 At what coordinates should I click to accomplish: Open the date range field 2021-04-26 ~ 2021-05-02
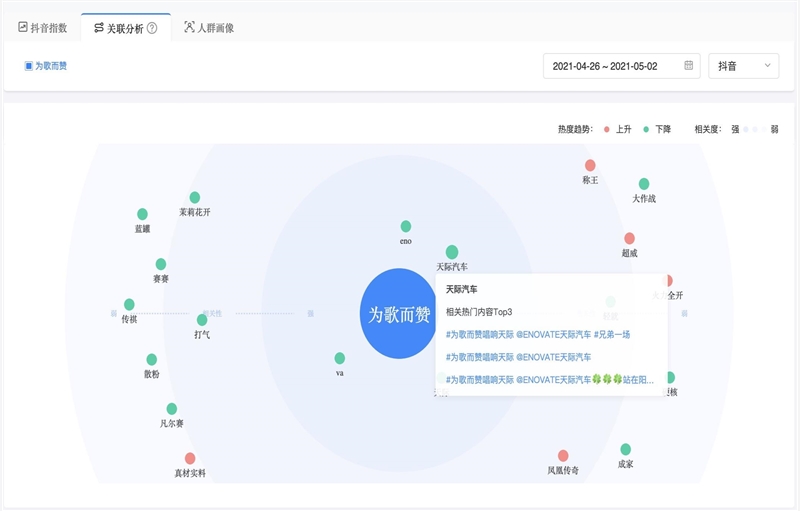(621, 66)
